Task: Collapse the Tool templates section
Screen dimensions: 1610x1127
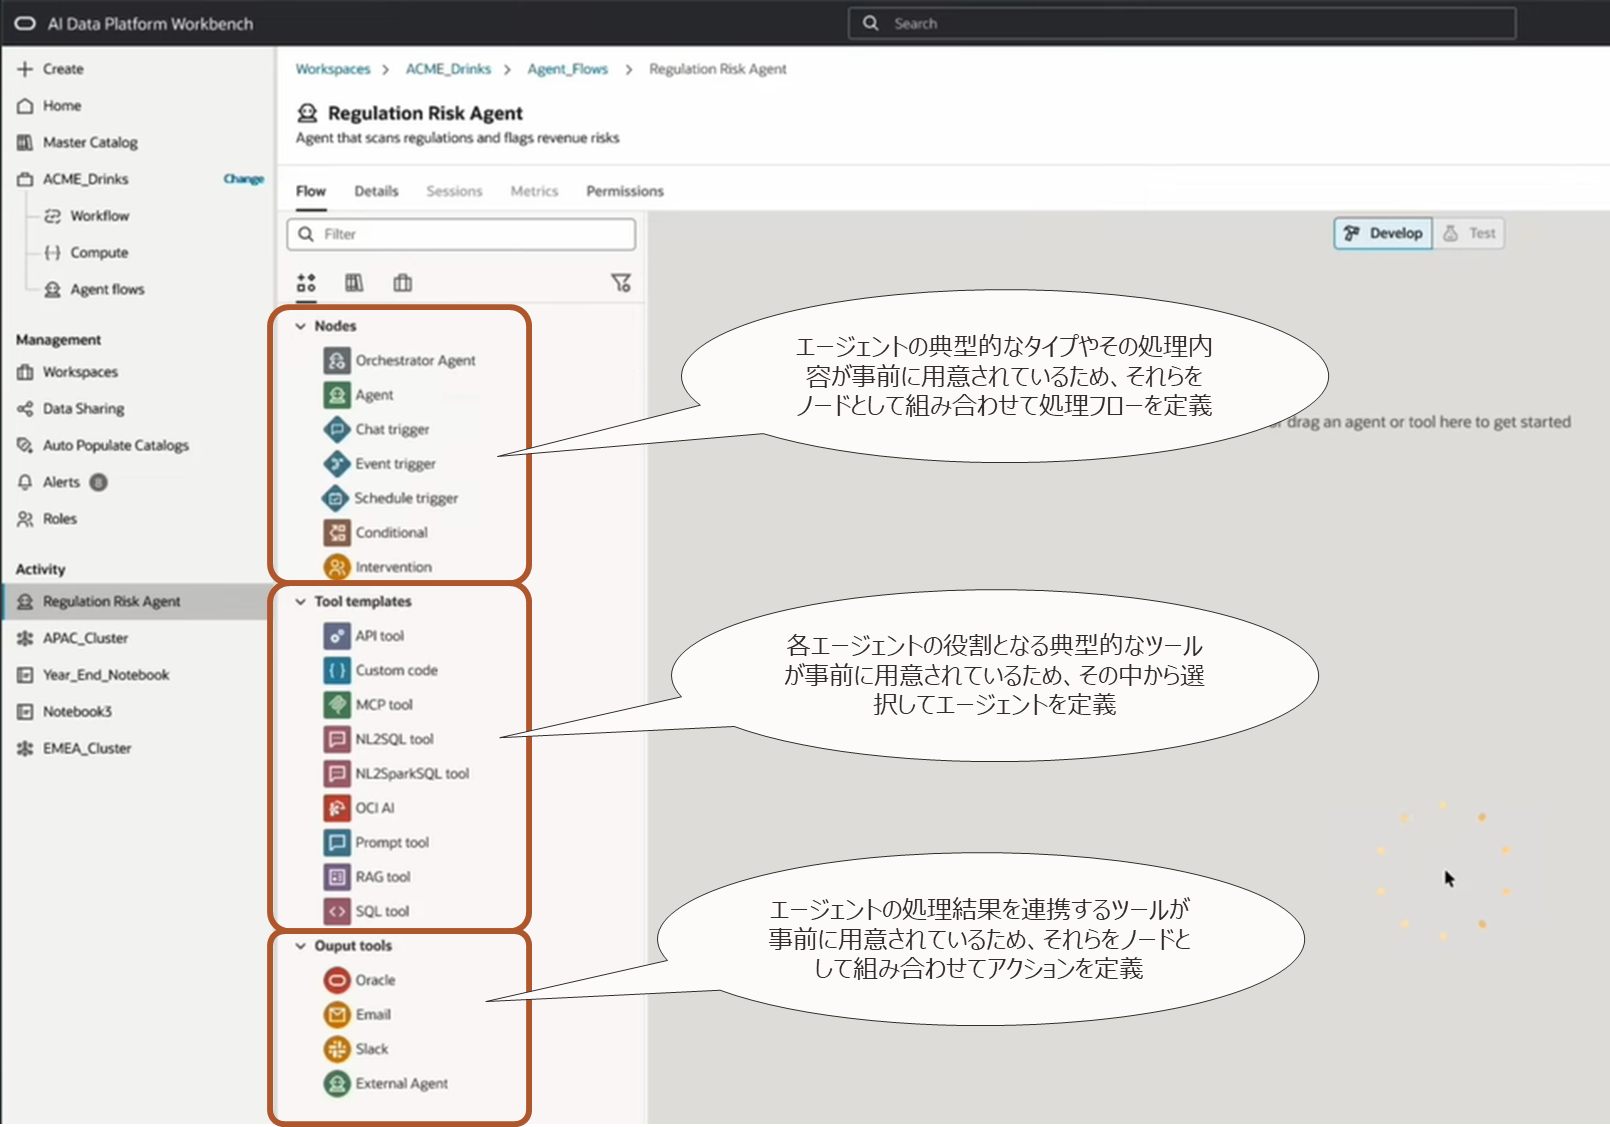Action: pos(300,602)
